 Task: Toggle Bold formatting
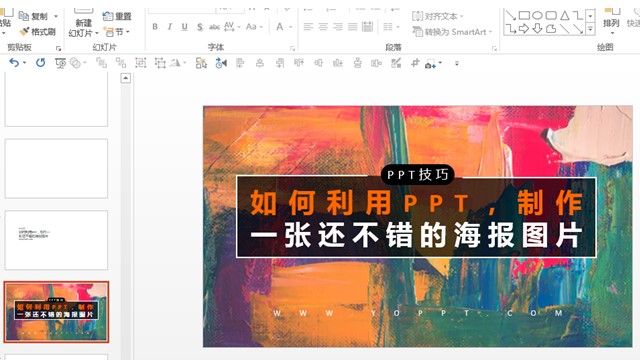point(155,27)
